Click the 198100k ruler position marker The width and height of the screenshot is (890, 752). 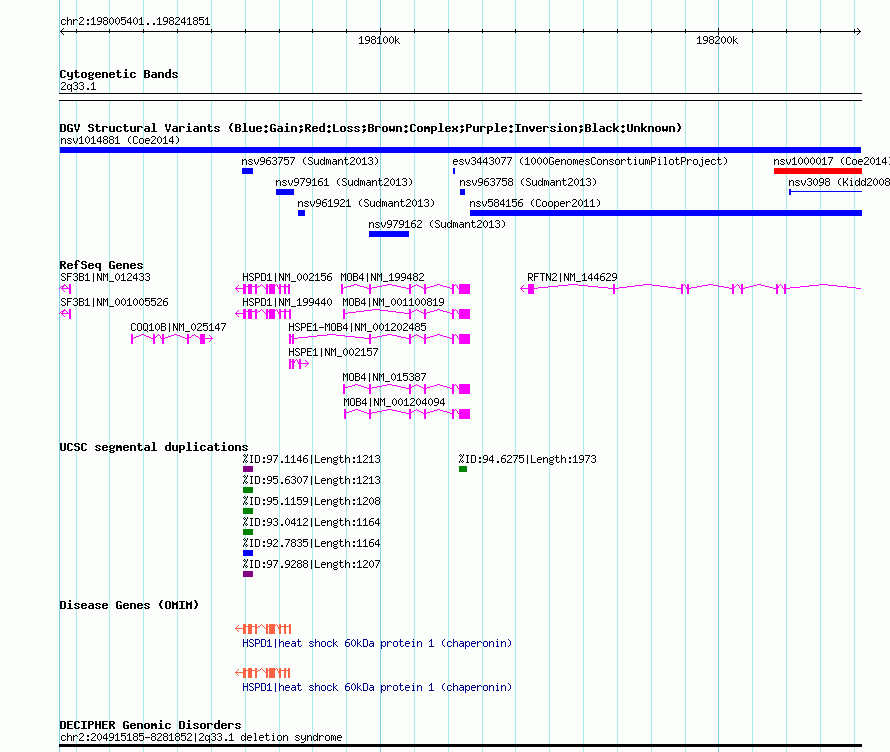coord(379,40)
